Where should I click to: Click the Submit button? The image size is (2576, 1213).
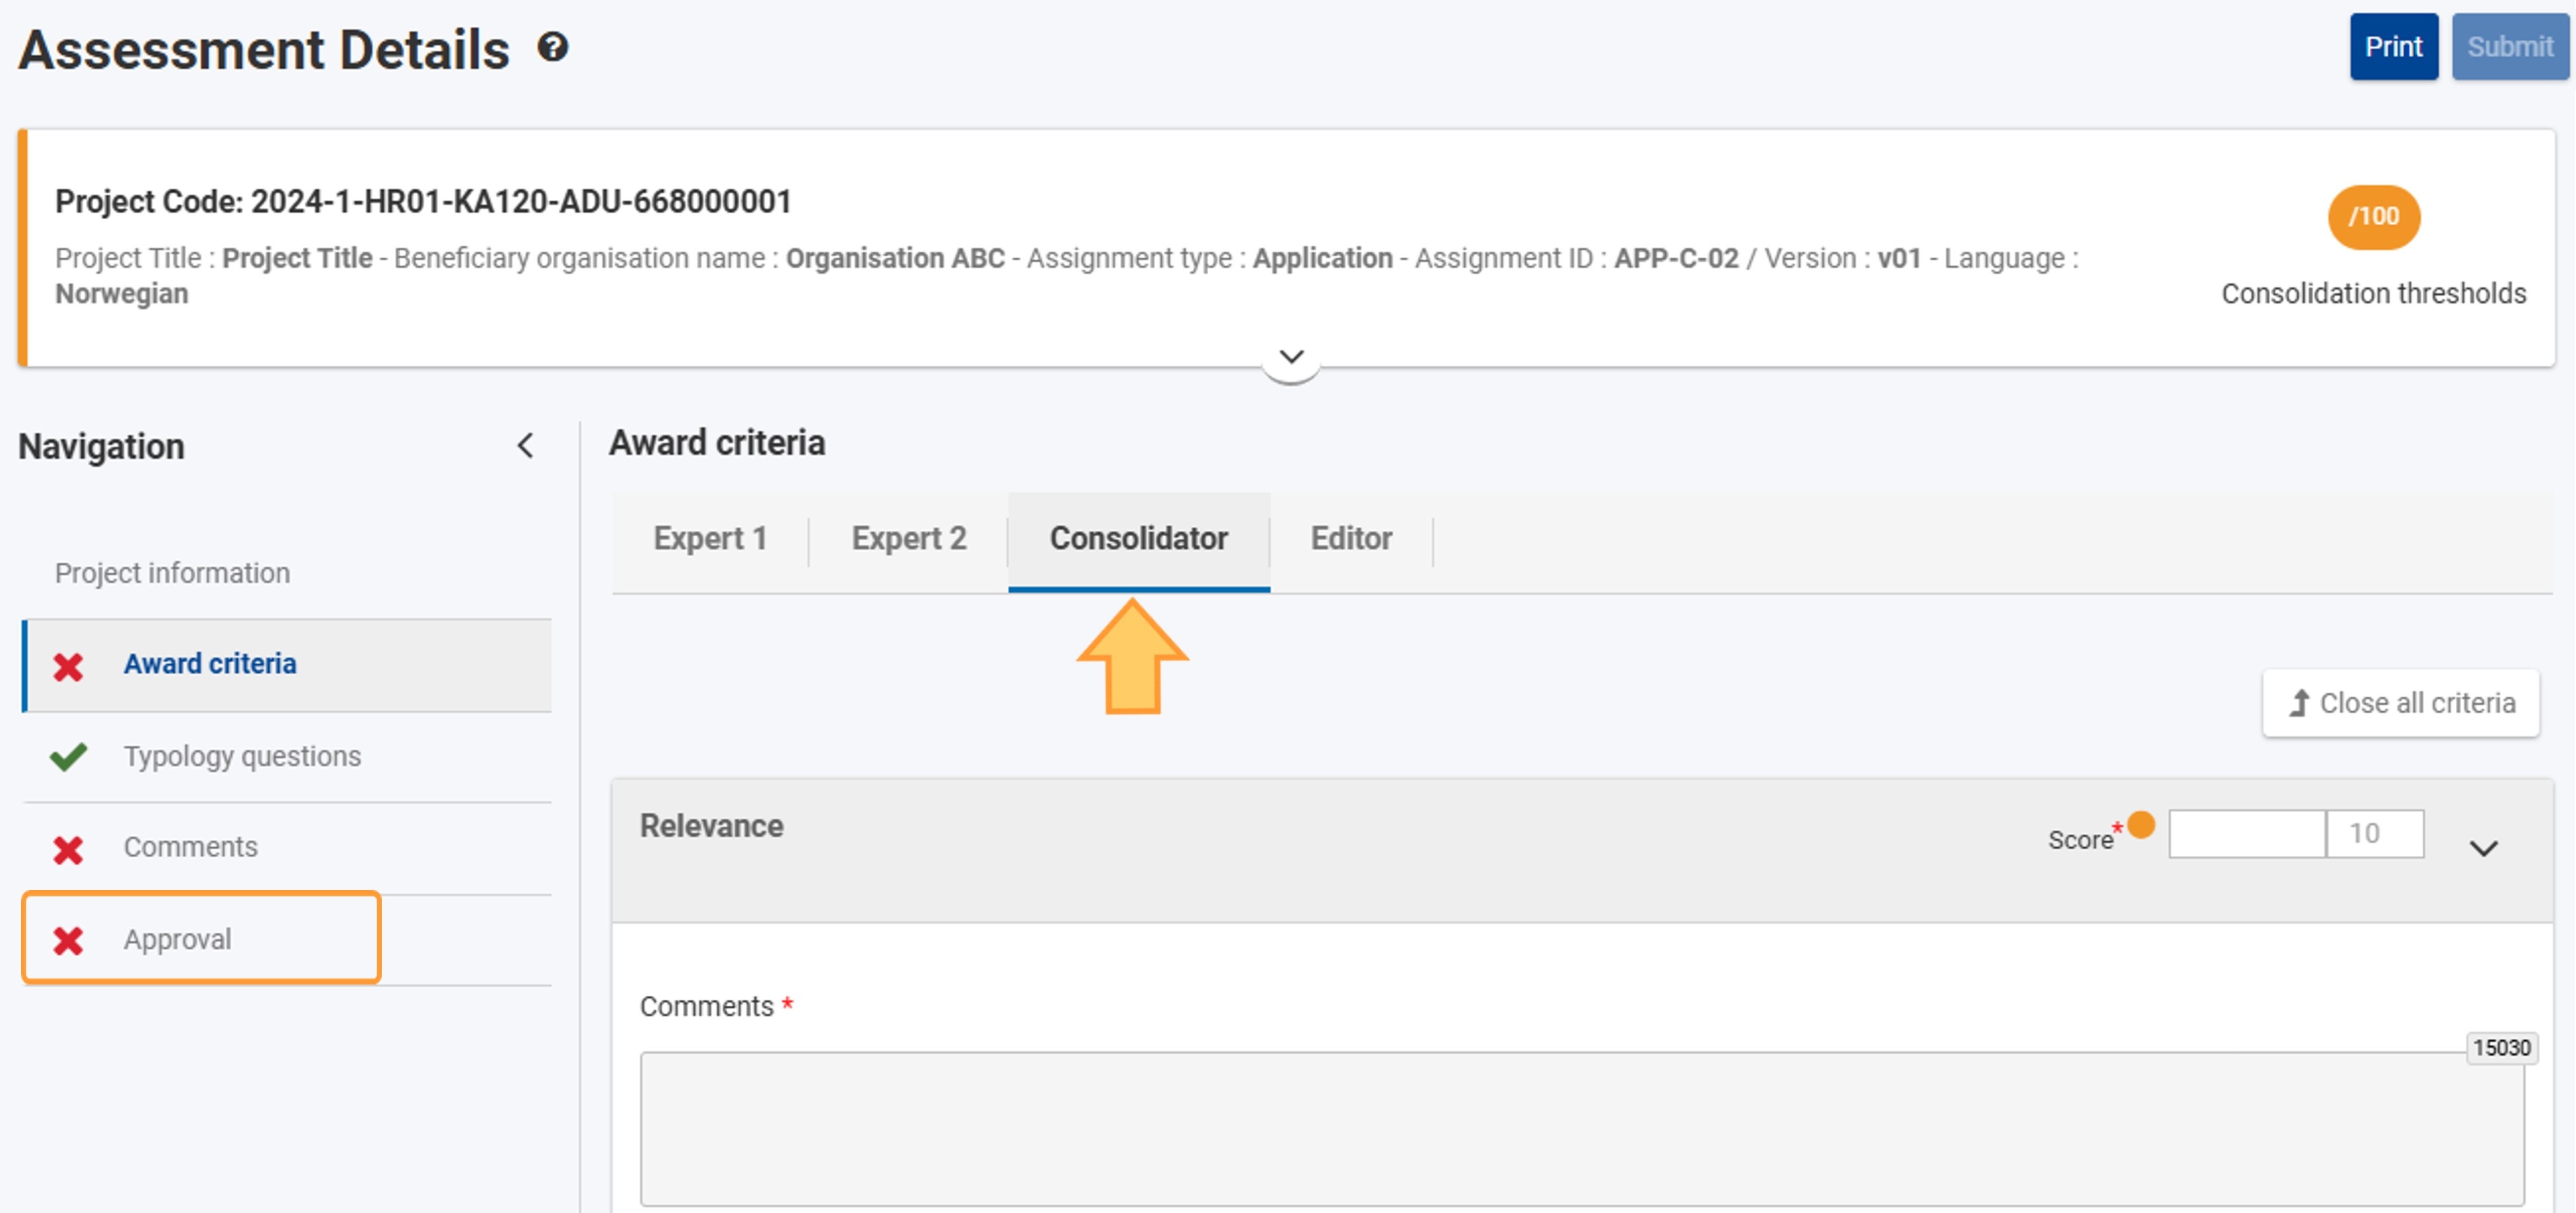point(2510,47)
